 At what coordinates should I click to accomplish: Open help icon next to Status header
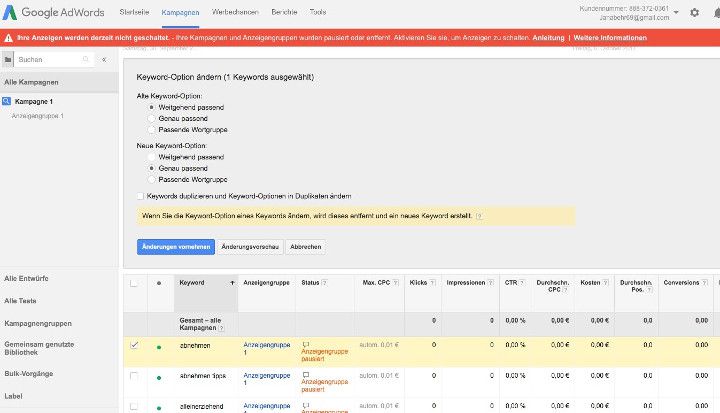tap(324, 283)
